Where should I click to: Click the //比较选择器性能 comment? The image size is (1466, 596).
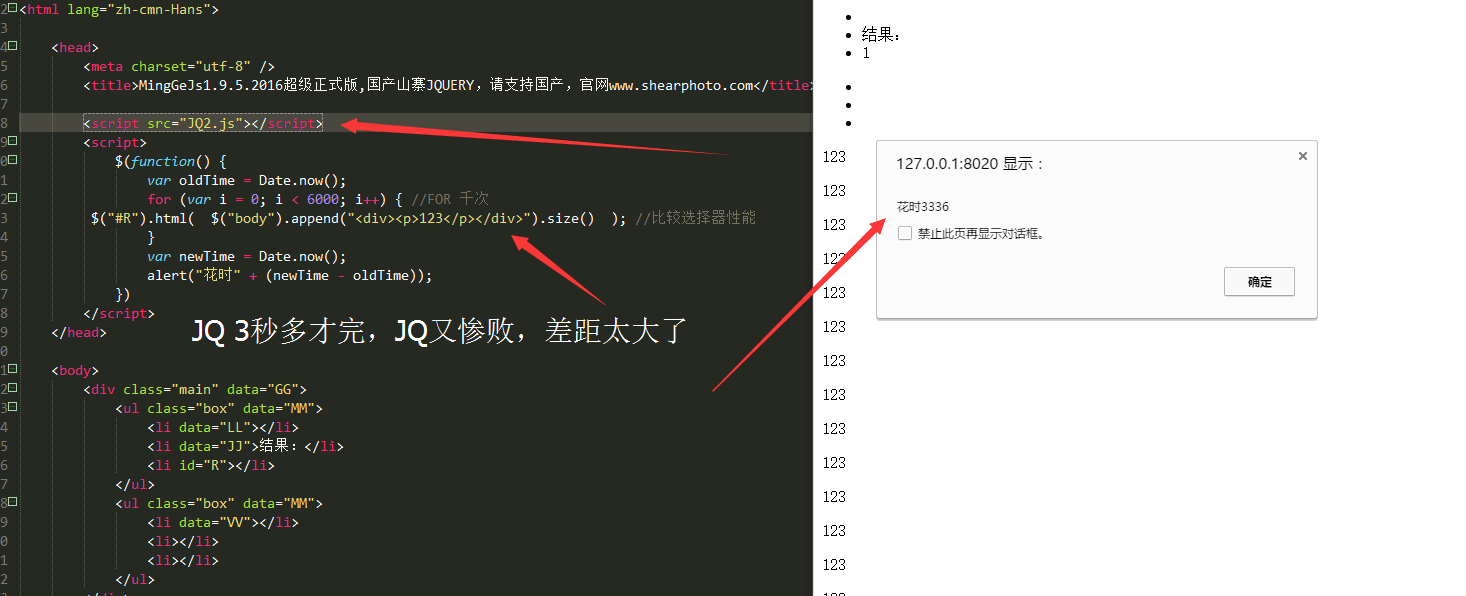pyautogui.click(x=696, y=218)
